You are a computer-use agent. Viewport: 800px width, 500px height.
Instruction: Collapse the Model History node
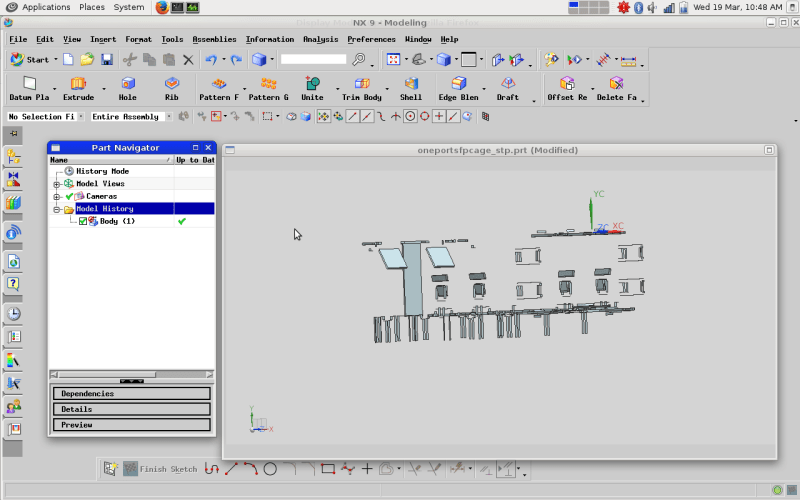point(57,209)
